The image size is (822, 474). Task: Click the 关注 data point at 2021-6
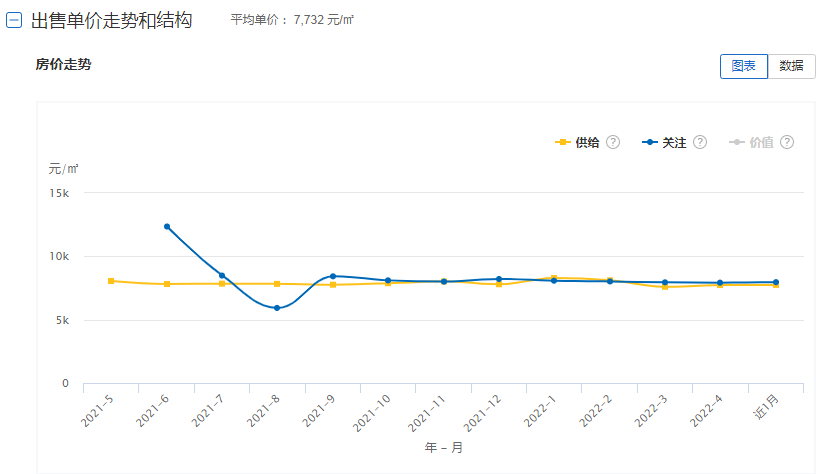(167, 227)
